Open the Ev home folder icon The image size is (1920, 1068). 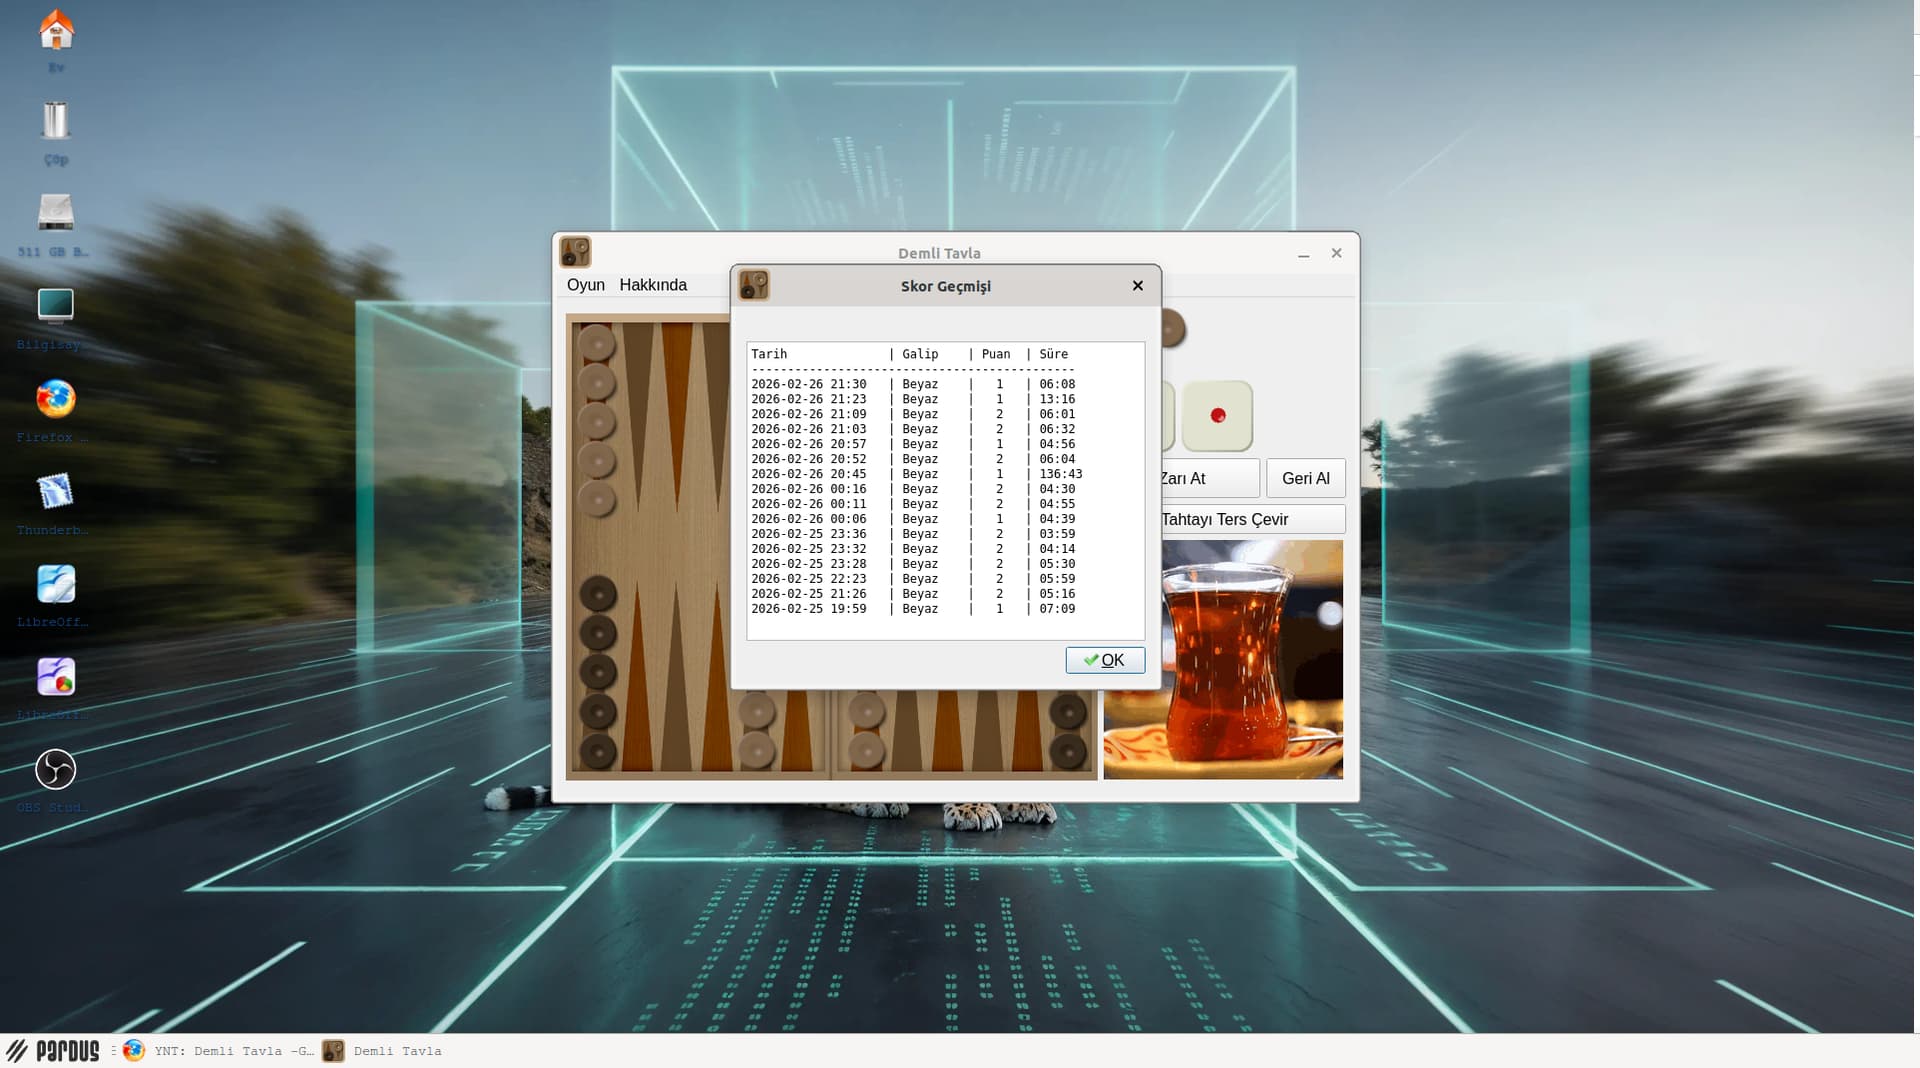tap(56, 32)
